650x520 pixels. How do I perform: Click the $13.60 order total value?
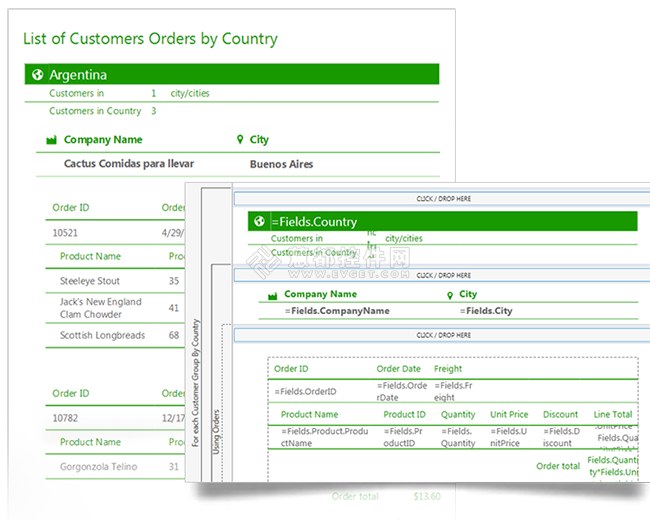coord(427,496)
